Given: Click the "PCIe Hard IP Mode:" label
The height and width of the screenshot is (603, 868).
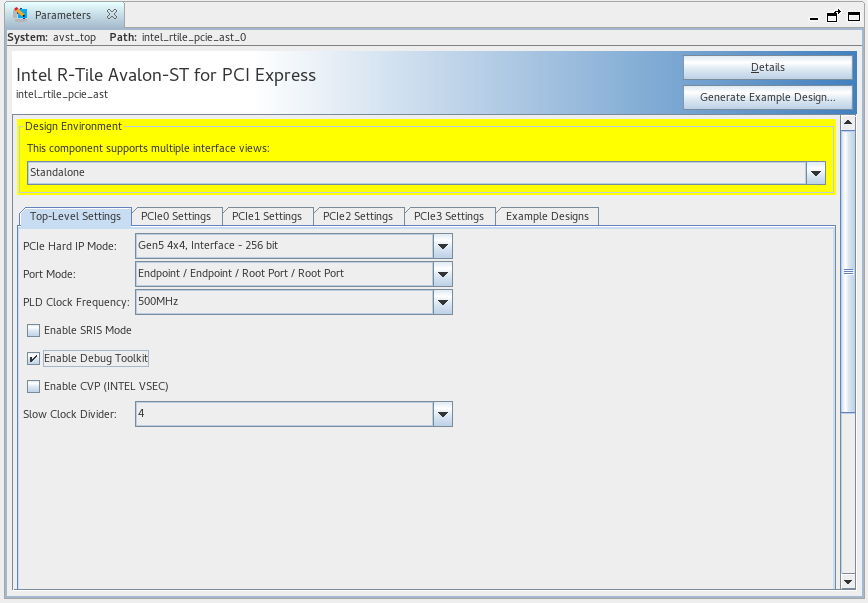Looking at the screenshot, I should click(70, 246).
